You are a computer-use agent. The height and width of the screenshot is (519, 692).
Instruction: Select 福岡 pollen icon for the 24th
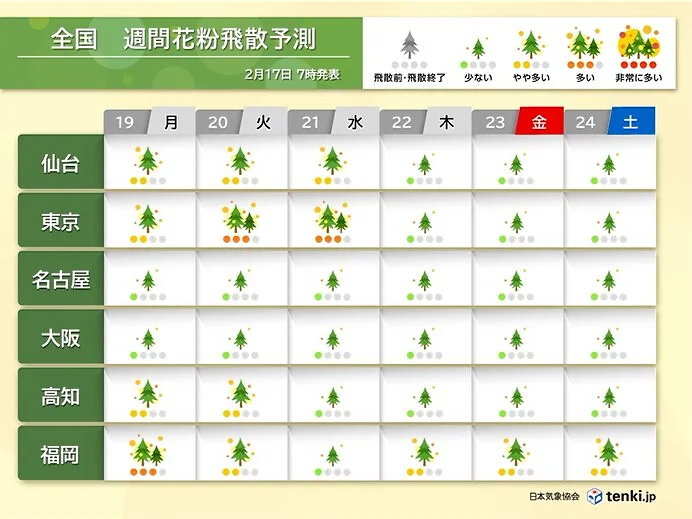point(609,452)
